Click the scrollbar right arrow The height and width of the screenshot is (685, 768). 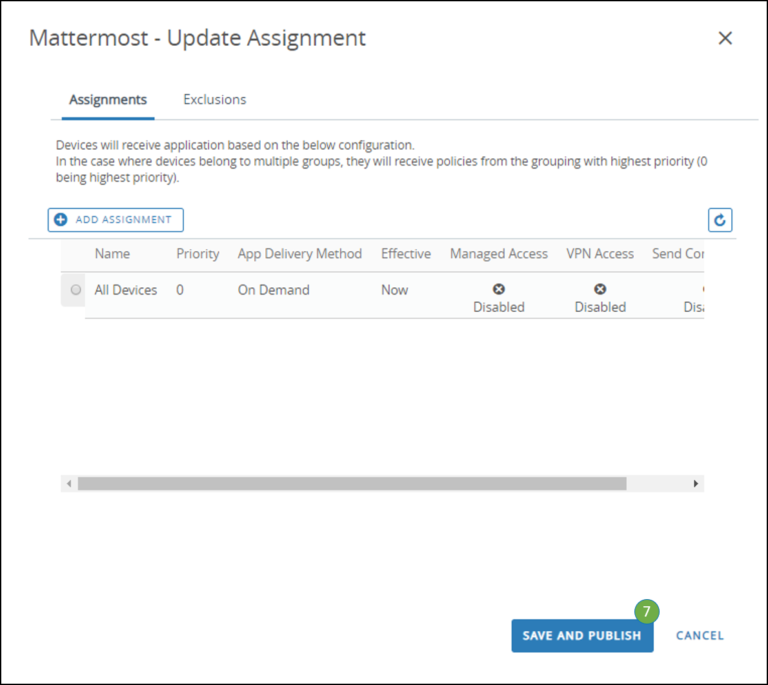click(x=696, y=484)
